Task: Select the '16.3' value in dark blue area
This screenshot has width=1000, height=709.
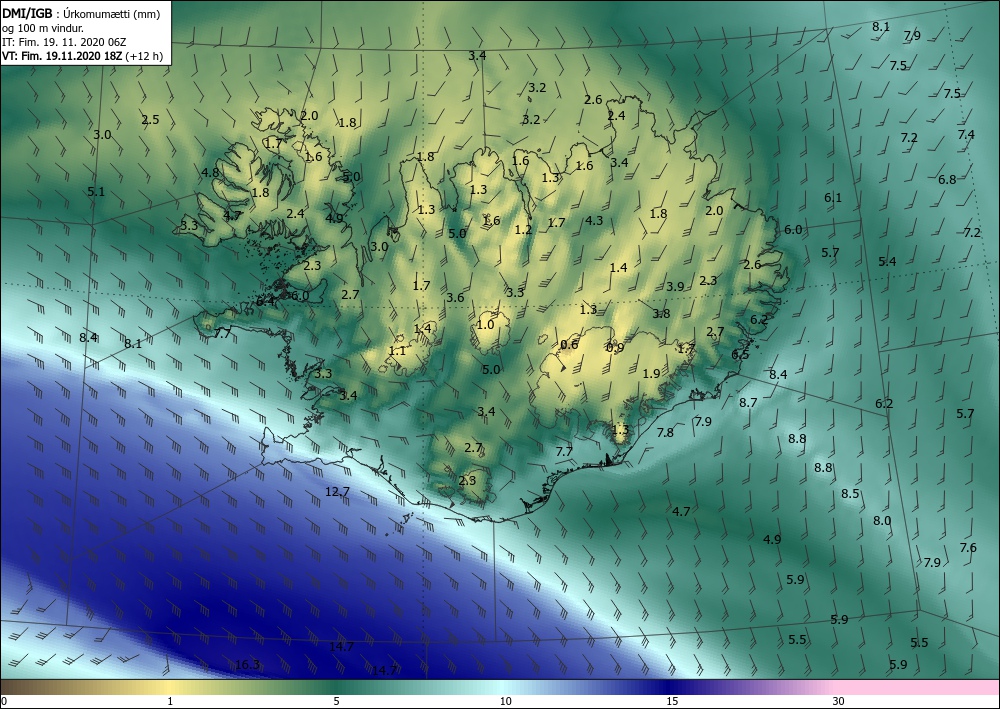Action: (247, 665)
